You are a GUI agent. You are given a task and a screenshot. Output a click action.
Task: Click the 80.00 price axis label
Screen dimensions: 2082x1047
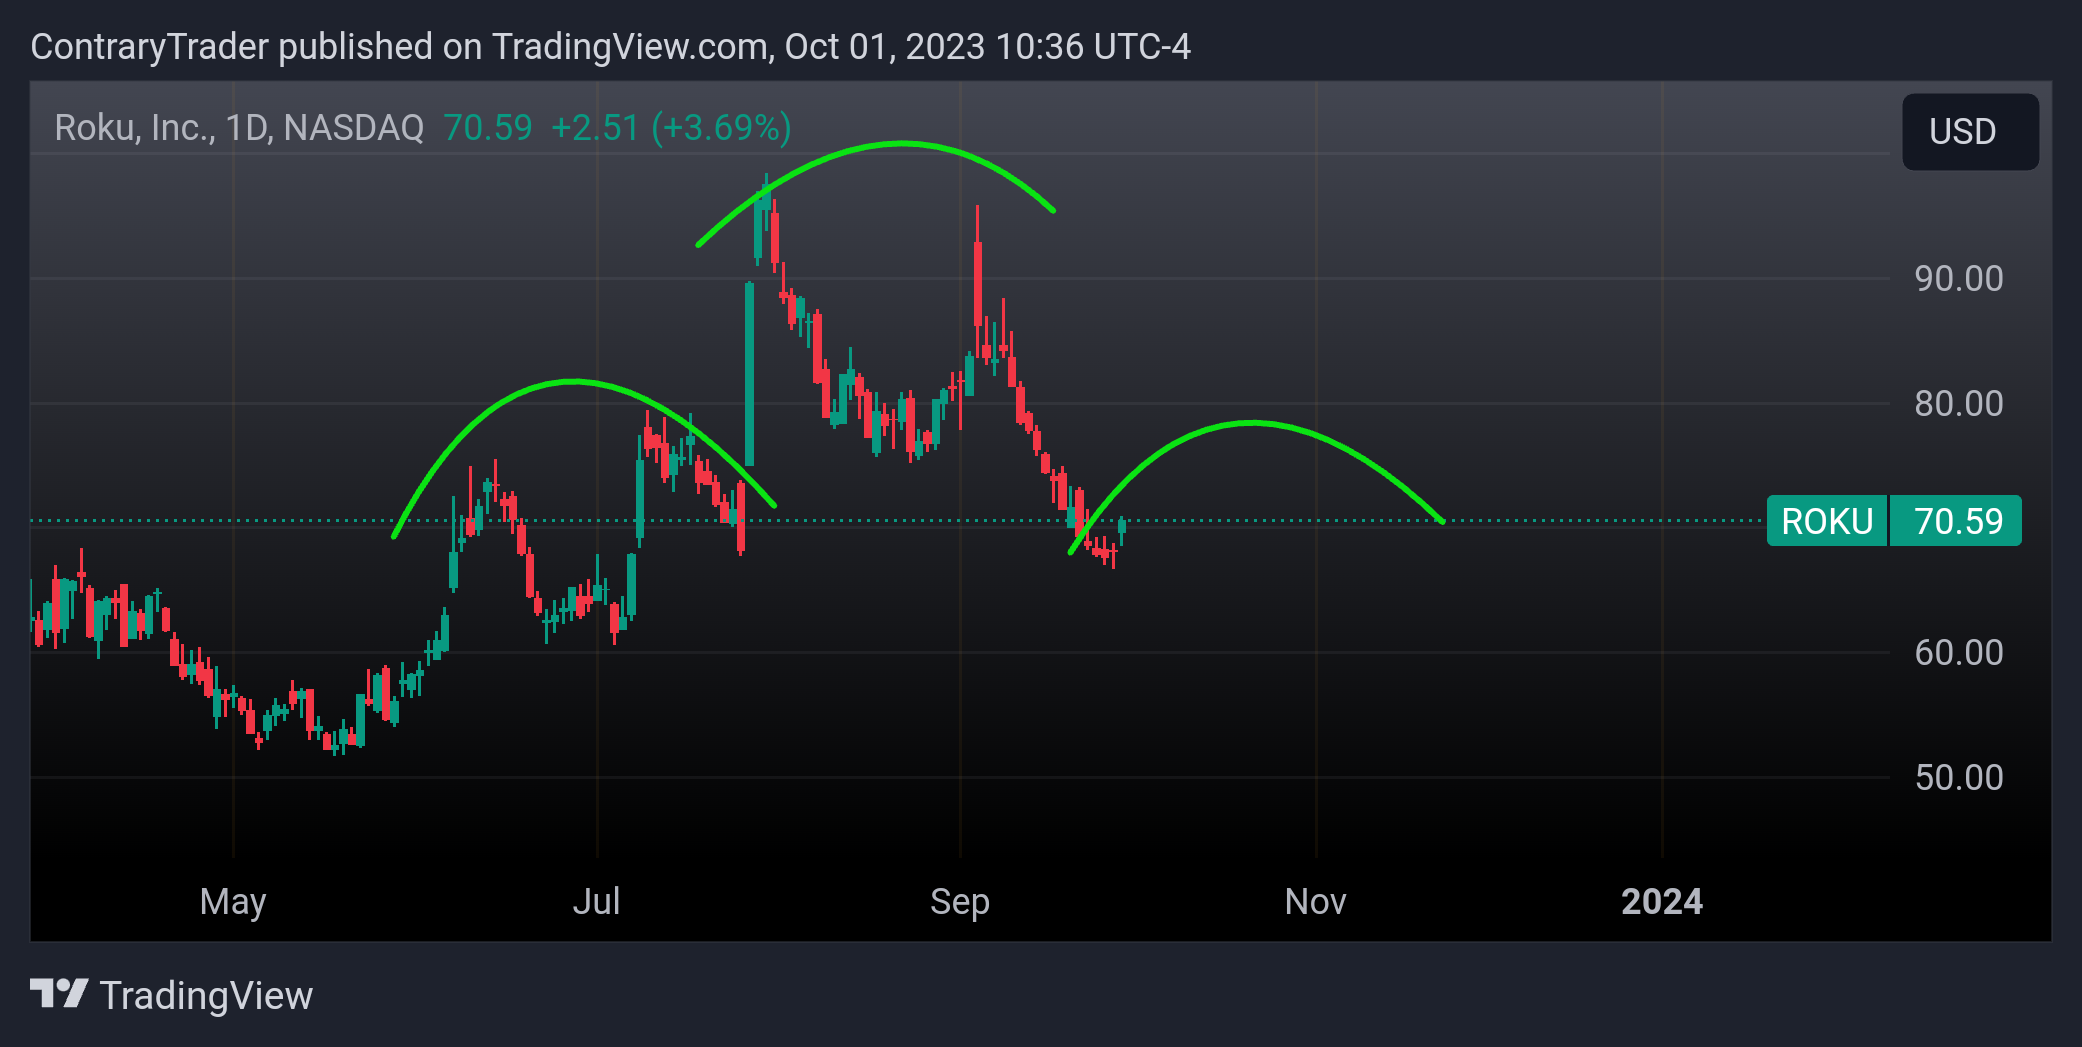pos(1958,403)
